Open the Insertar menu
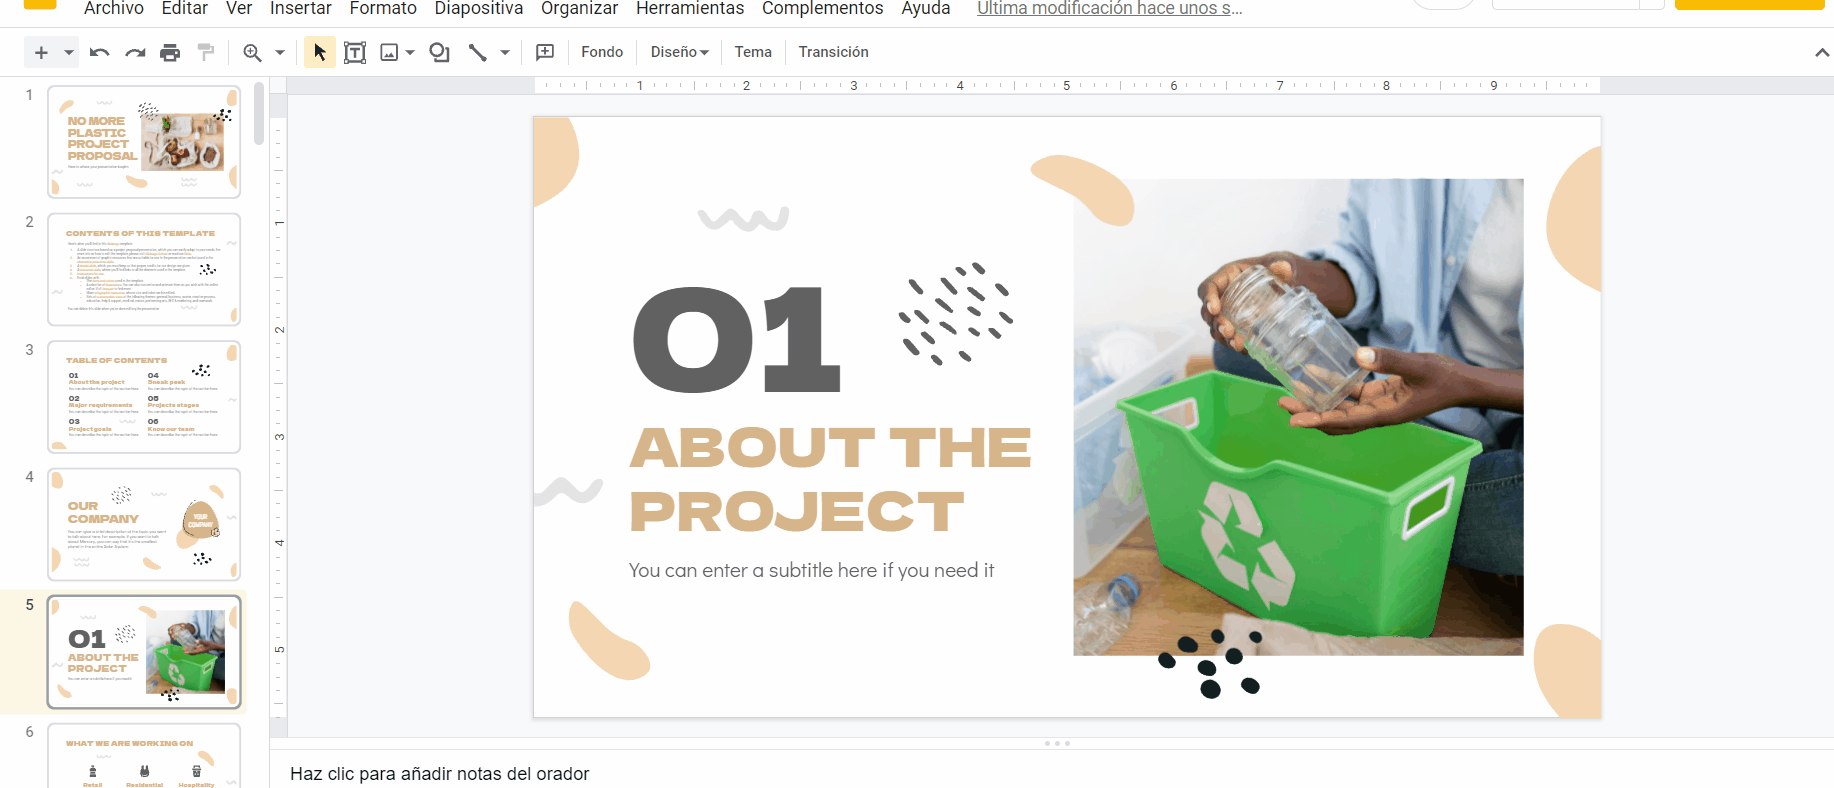The image size is (1834, 788). pos(301,9)
